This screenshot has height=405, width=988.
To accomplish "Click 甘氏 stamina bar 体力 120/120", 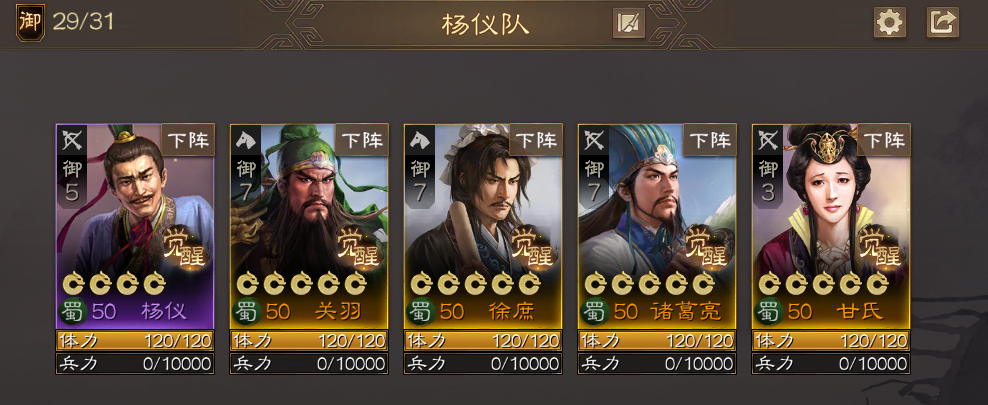I will [830, 341].
